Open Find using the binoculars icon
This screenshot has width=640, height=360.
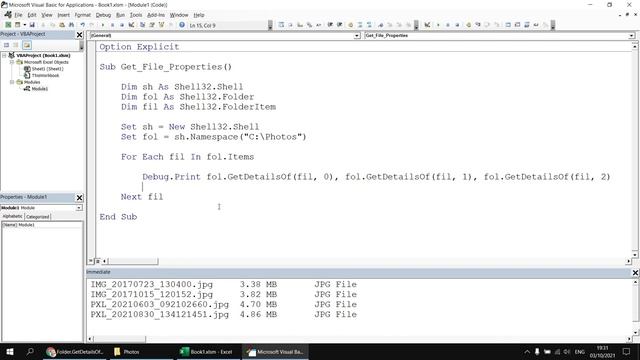point(71,25)
